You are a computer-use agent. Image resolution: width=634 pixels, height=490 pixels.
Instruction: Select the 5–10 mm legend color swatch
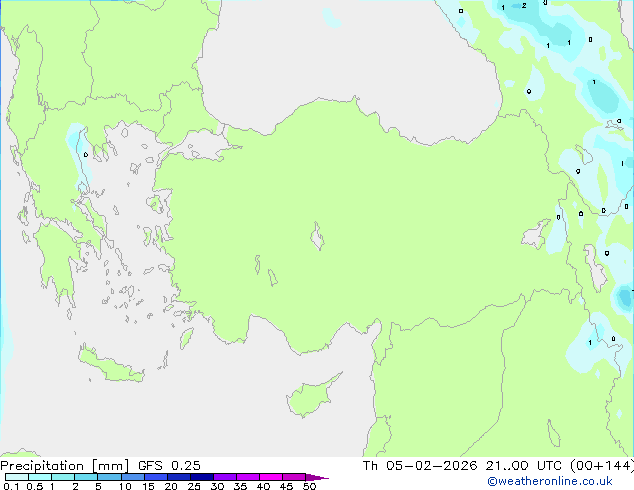pyautogui.click(x=109, y=477)
